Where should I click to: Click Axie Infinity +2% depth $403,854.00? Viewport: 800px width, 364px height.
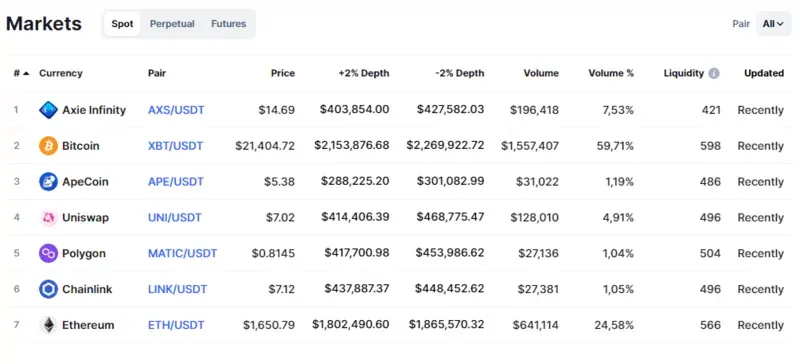[x=355, y=110]
